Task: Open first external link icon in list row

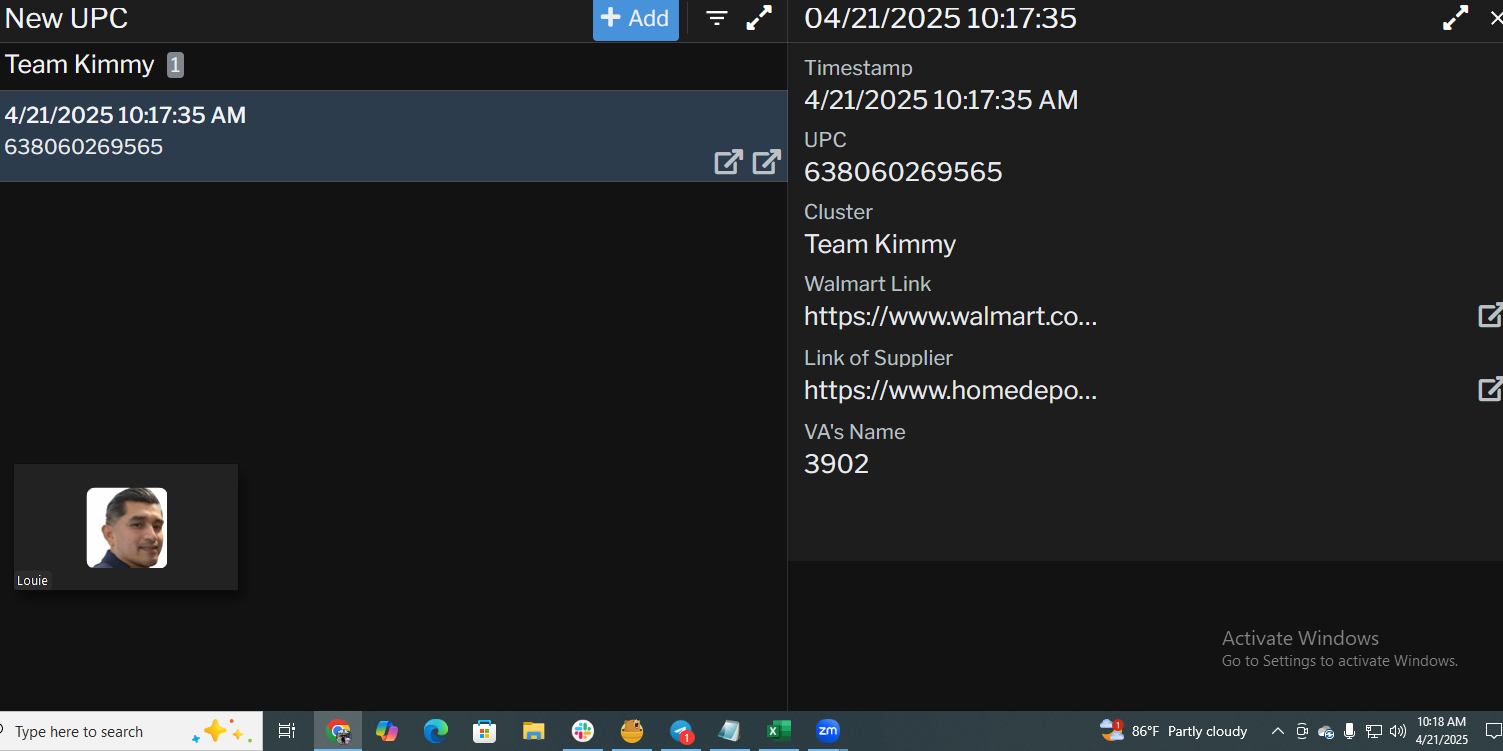Action: 728,162
